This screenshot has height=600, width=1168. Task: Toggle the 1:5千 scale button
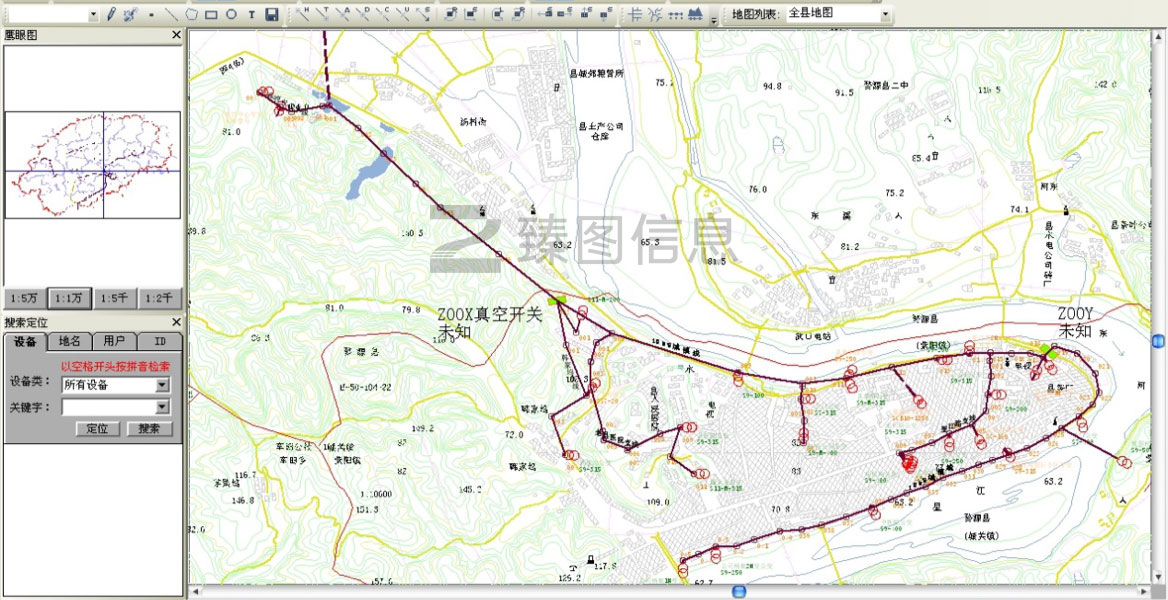115,298
